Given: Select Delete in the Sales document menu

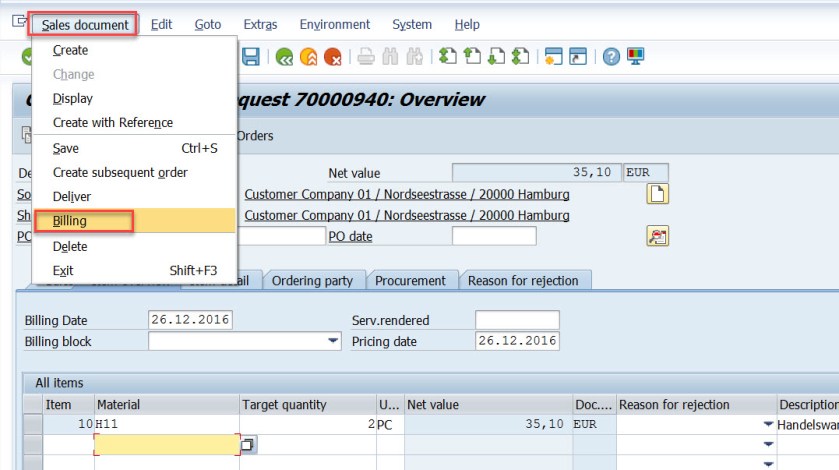Looking at the screenshot, I should pos(135,246).
